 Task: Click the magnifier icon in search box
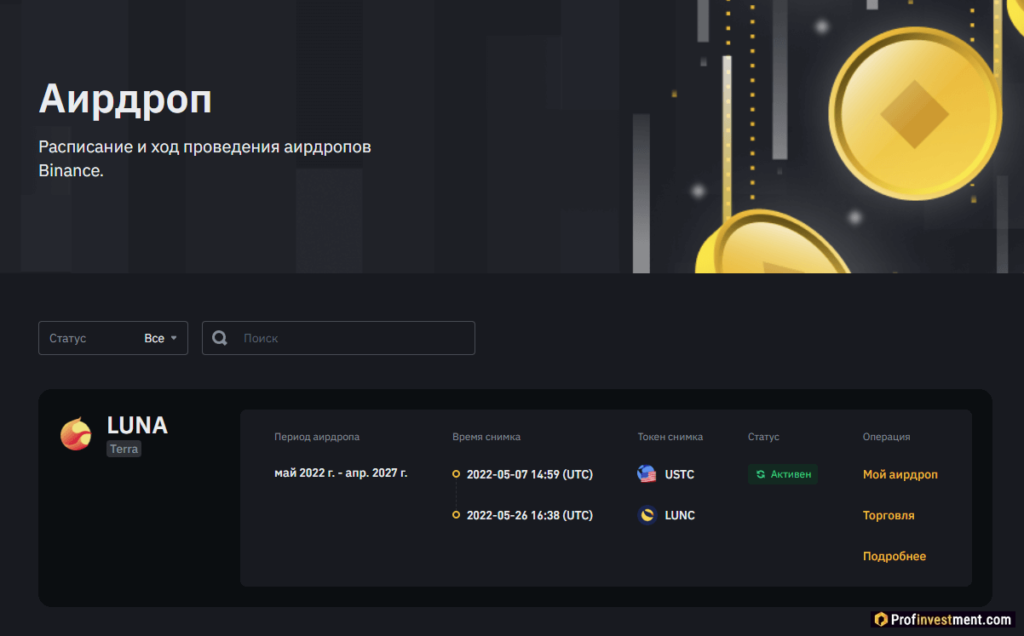[220, 338]
